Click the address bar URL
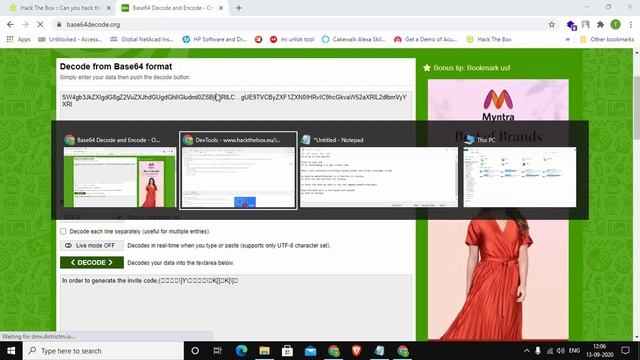The height and width of the screenshot is (360, 640). [x=93, y=24]
